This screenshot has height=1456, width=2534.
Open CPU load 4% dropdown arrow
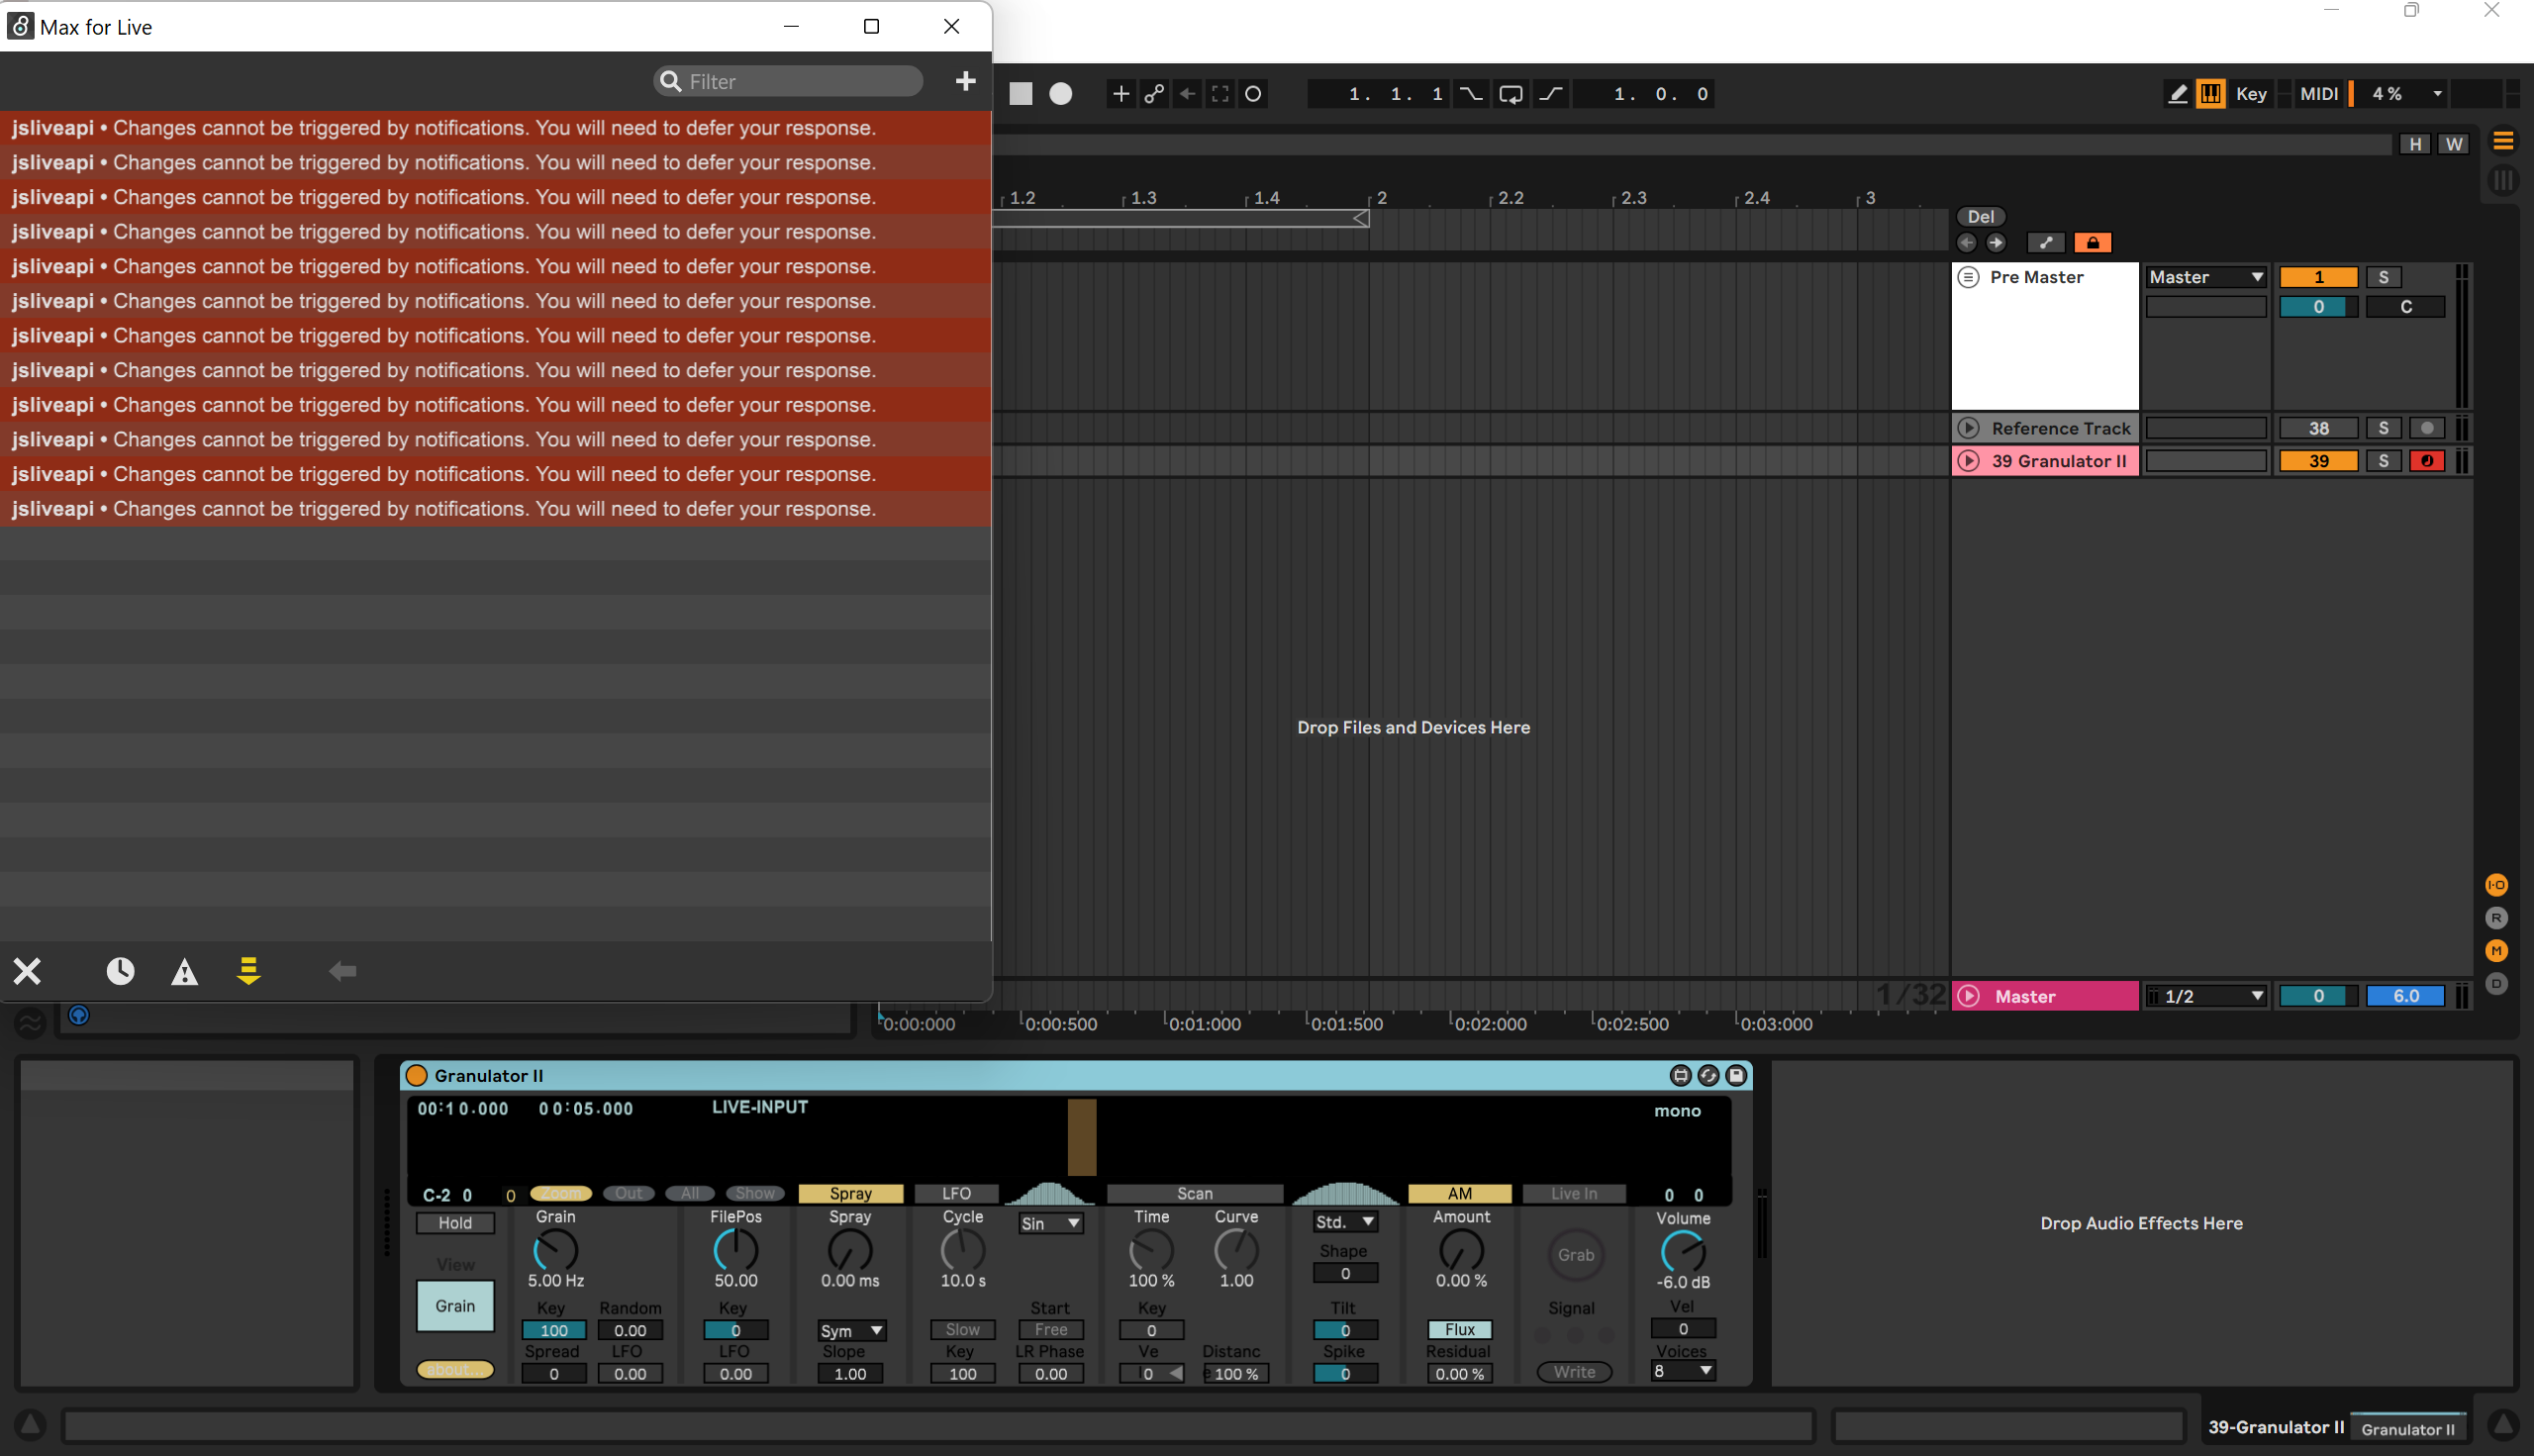point(2437,94)
